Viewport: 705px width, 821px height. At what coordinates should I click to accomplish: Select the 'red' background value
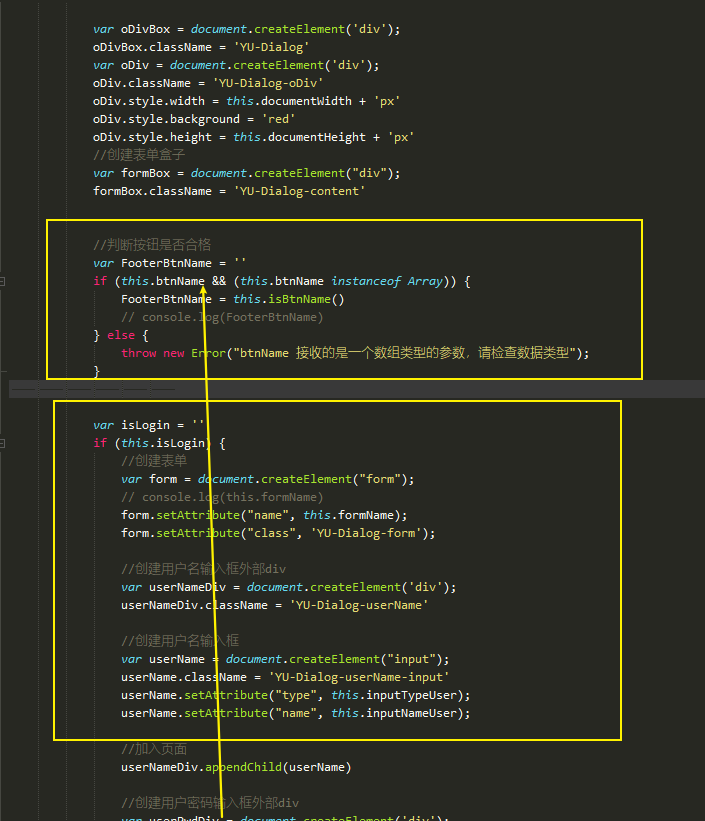pos(278,119)
